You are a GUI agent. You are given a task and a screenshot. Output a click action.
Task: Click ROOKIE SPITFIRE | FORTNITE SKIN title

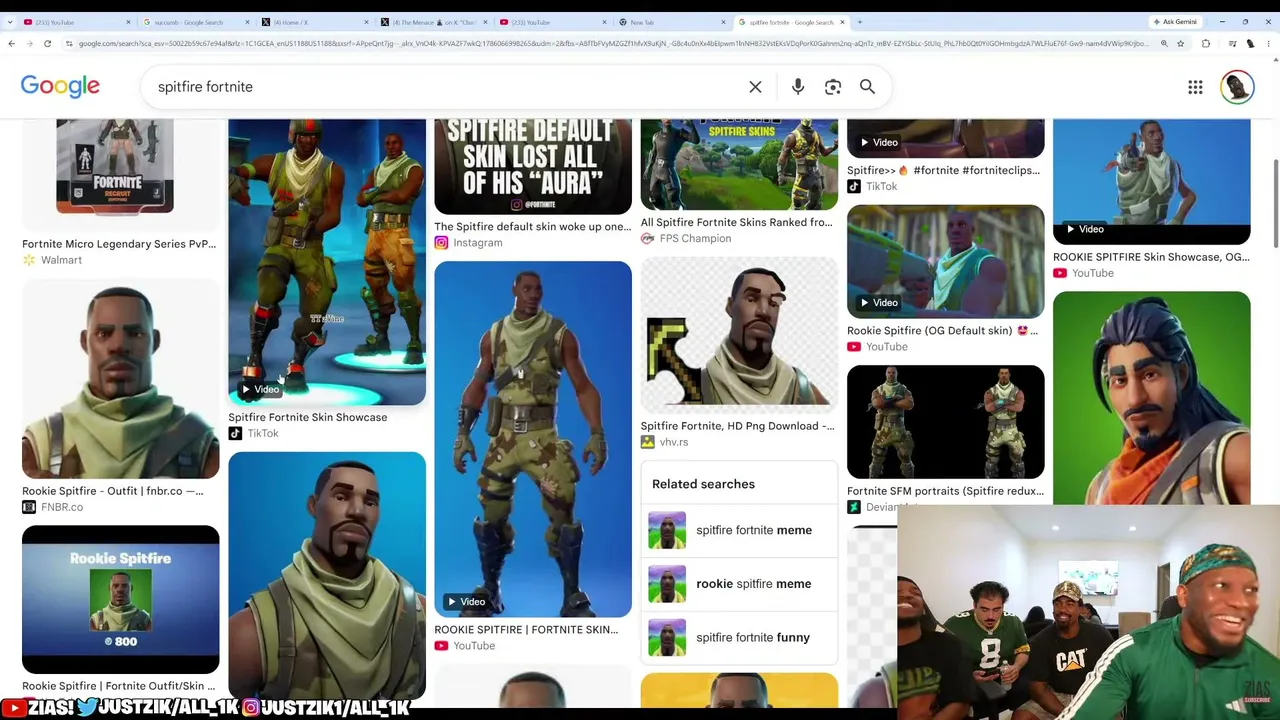pyautogui.click(x=526, y=630)
